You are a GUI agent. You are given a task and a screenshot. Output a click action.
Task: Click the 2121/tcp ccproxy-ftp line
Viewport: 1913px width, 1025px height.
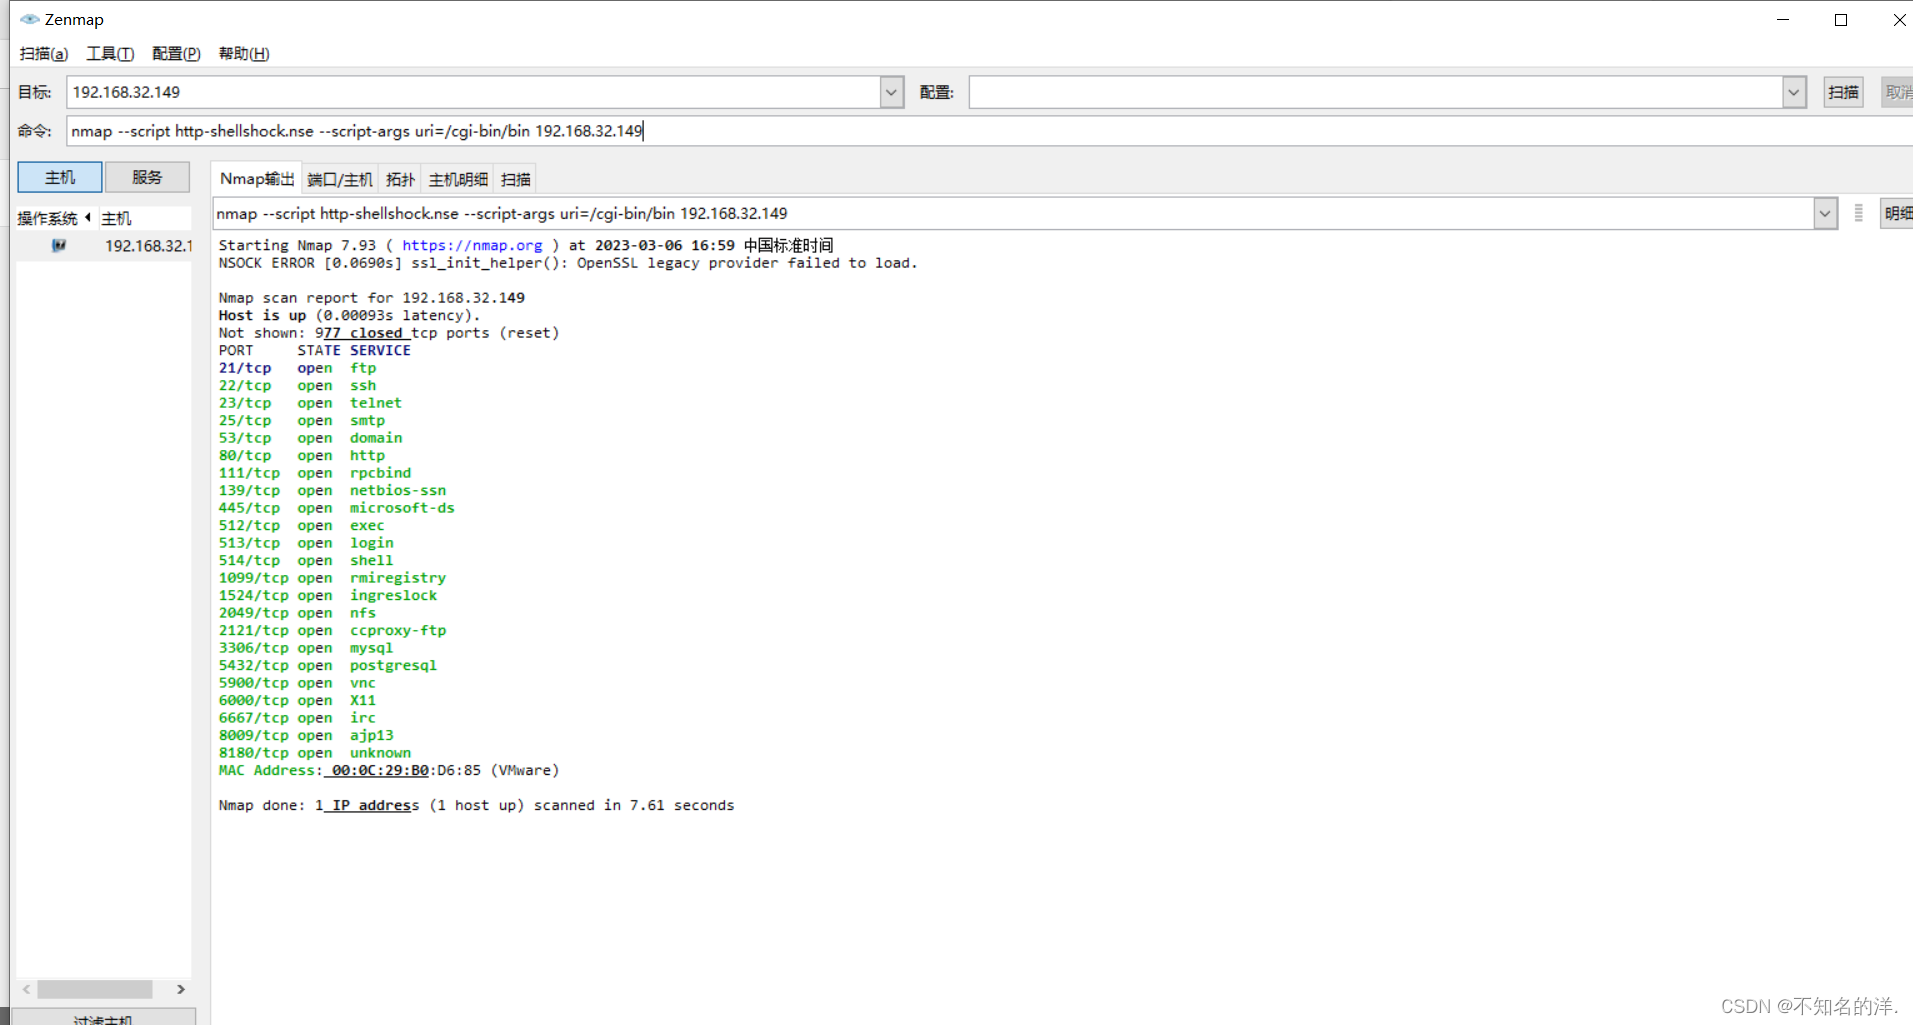pyautogui.click(x=332, y=631)
